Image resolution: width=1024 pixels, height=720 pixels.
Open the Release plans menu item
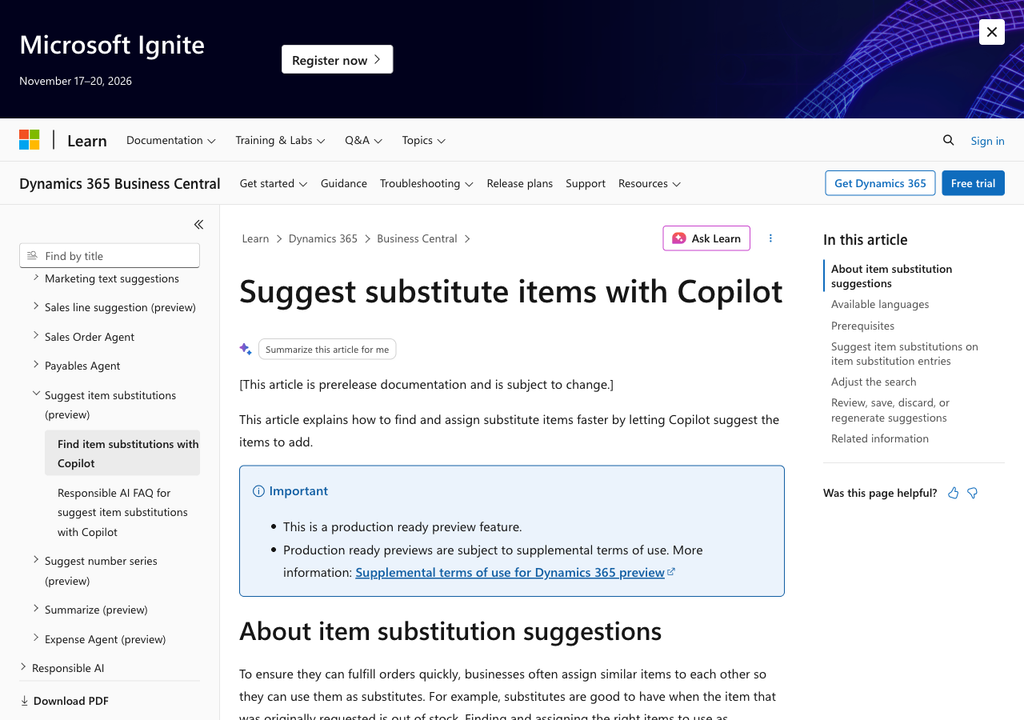(520, 184)
